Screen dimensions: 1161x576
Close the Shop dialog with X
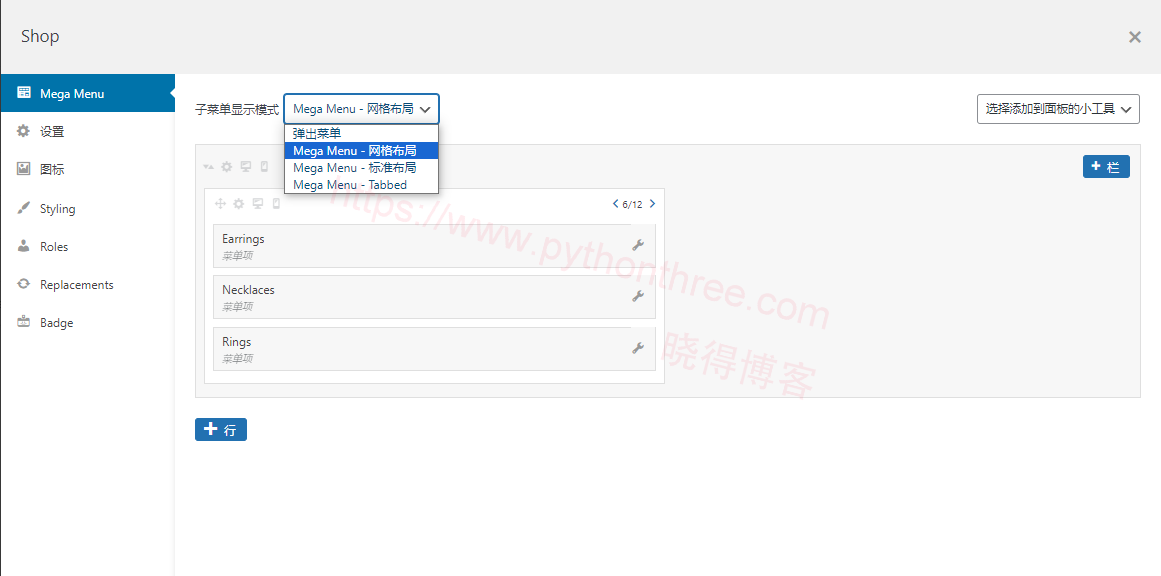point(1134,37)
